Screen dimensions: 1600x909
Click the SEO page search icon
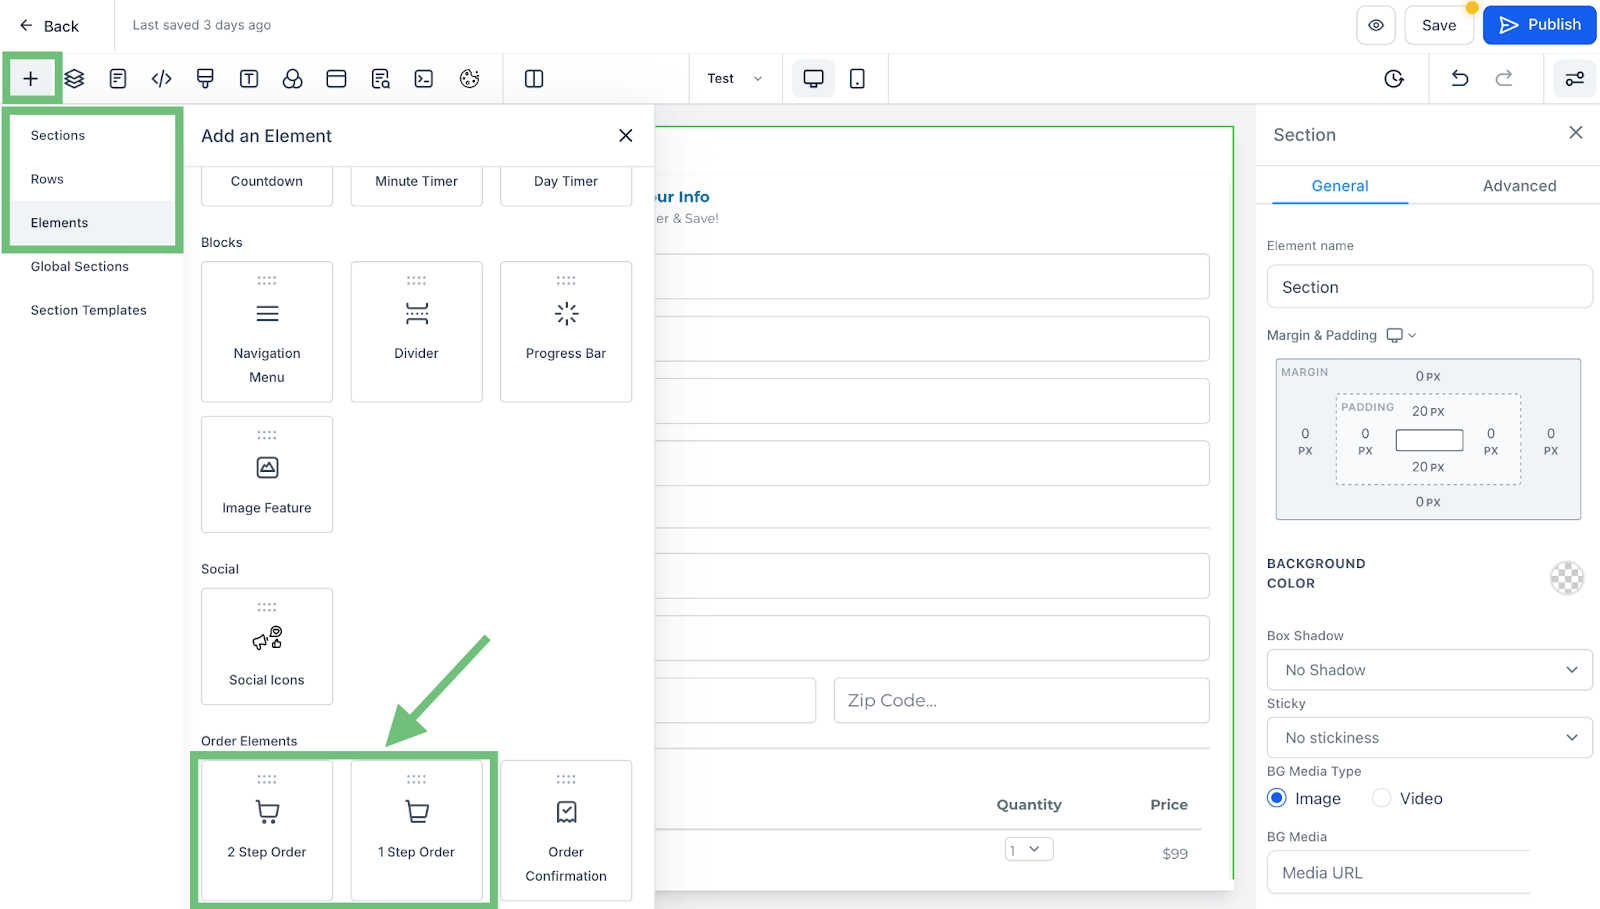coord(380,78)
